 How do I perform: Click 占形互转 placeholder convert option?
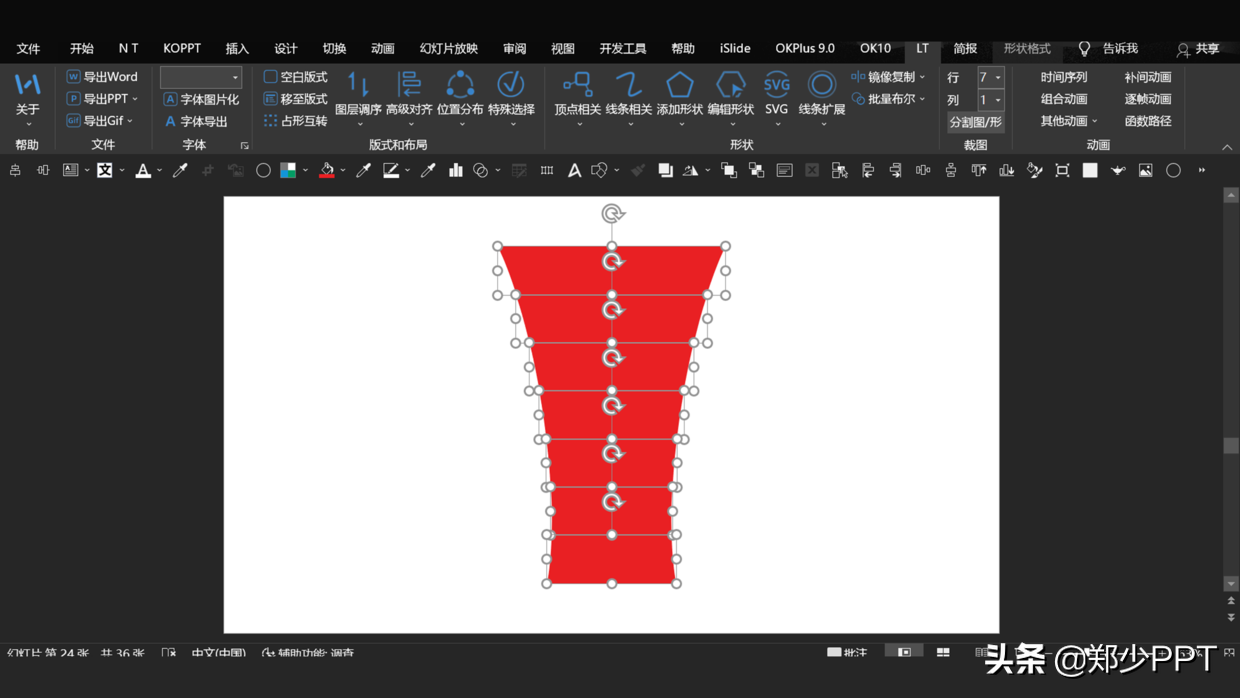click(296, 121)
